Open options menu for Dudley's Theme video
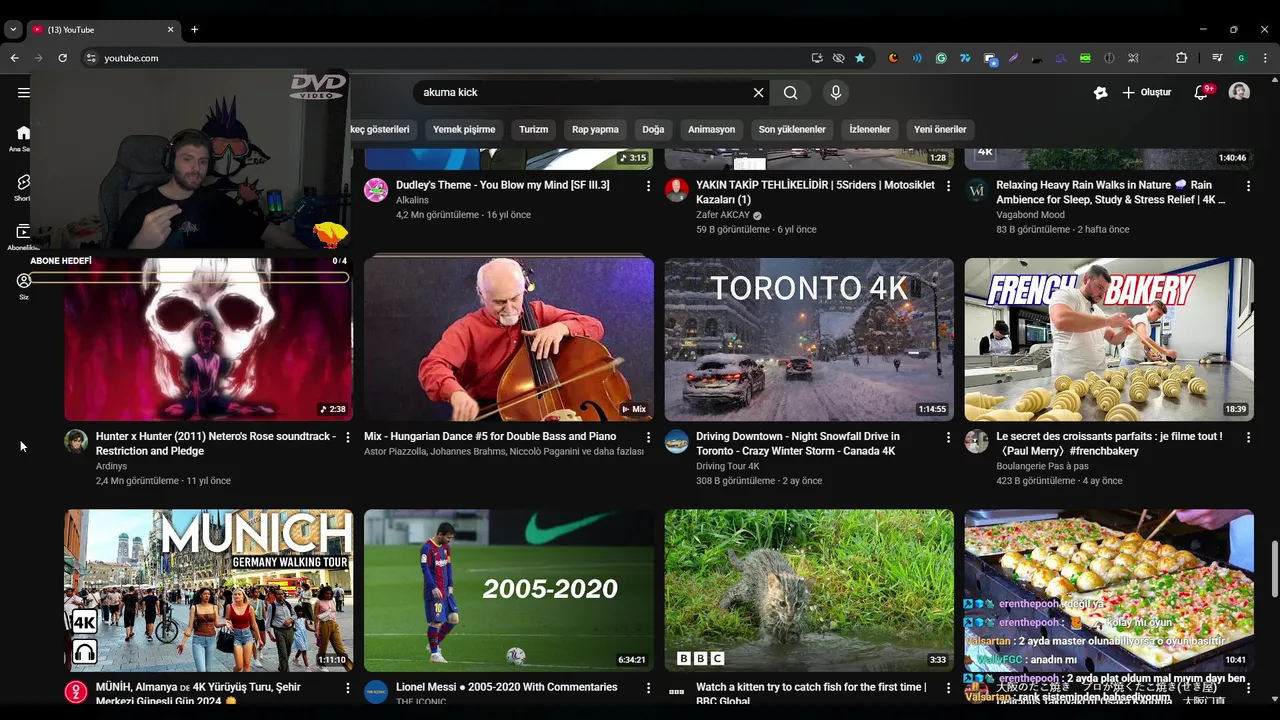The width and height of the screenshot is (1280, 720). 648,186
